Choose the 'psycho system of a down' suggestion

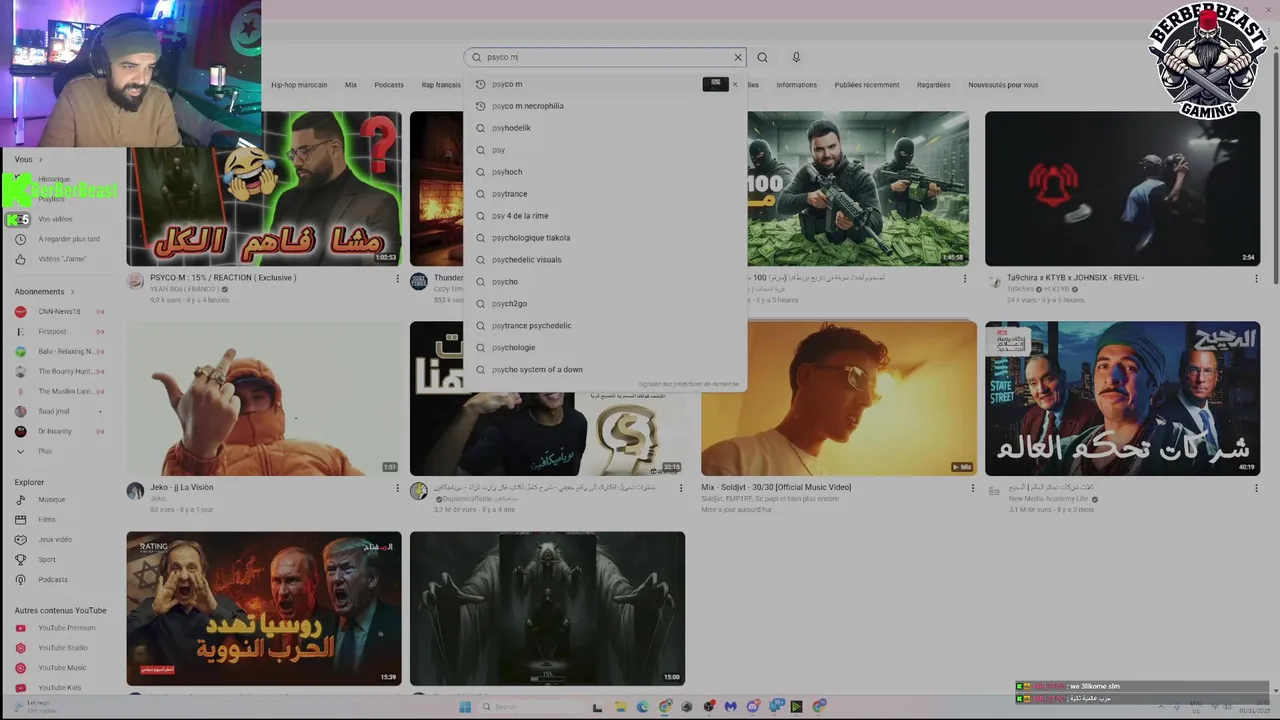click(606, 370)
